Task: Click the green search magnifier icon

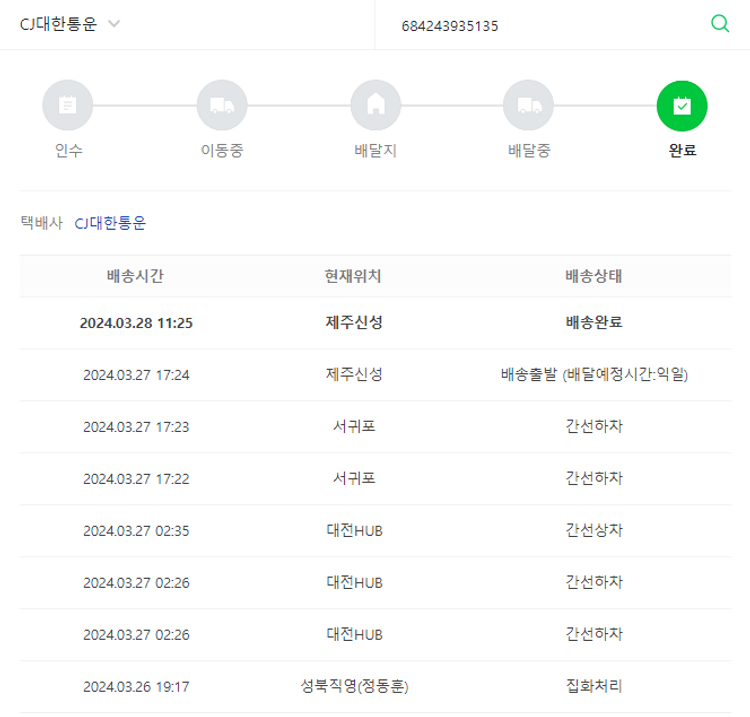Action: [x=719, y=24]
